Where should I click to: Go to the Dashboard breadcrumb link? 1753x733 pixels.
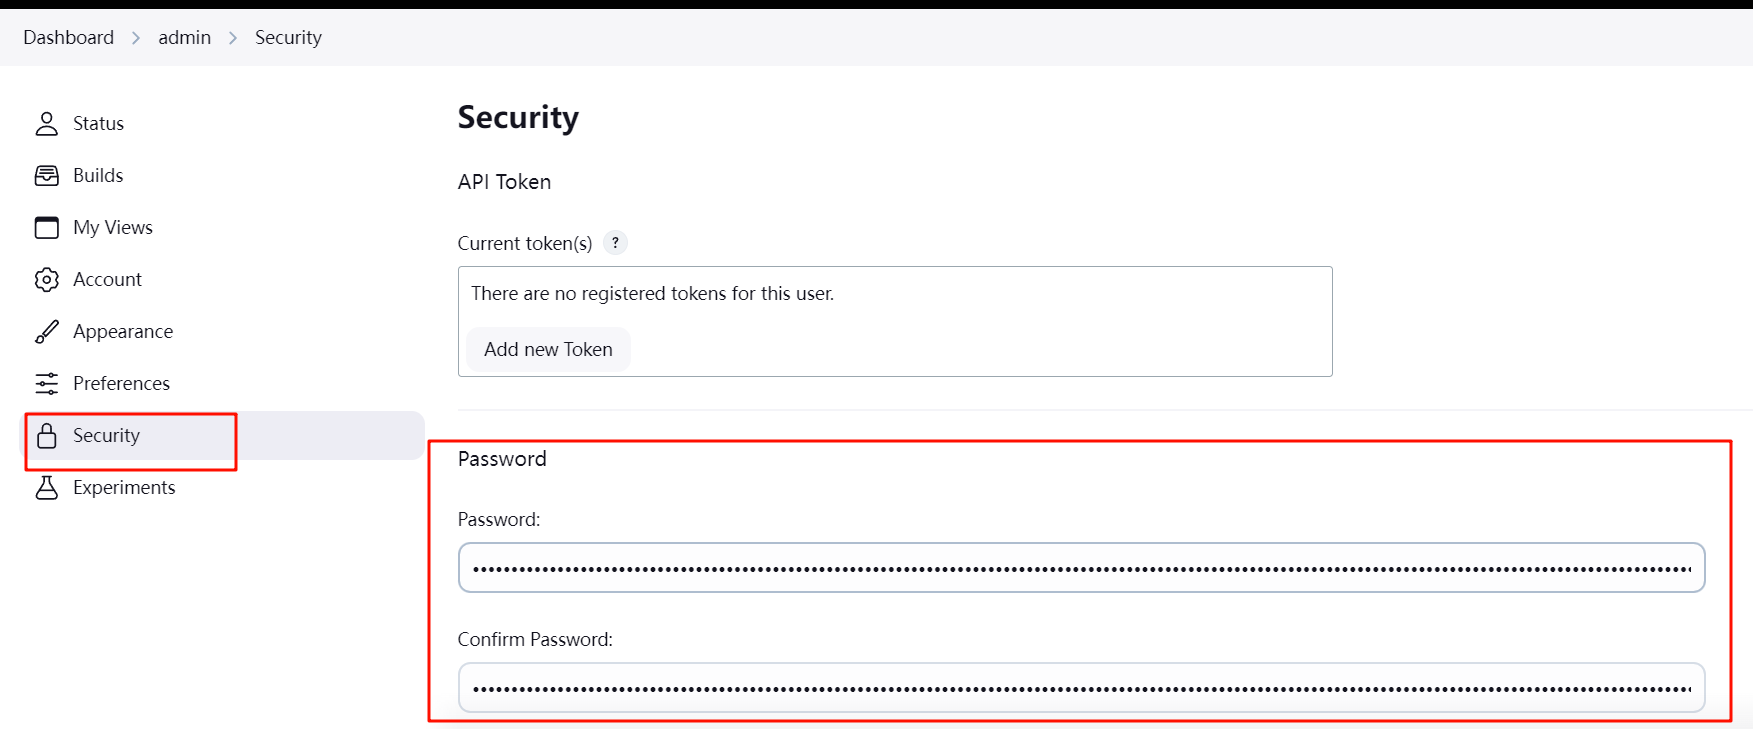pyautogui.click(x=69, y=37)
